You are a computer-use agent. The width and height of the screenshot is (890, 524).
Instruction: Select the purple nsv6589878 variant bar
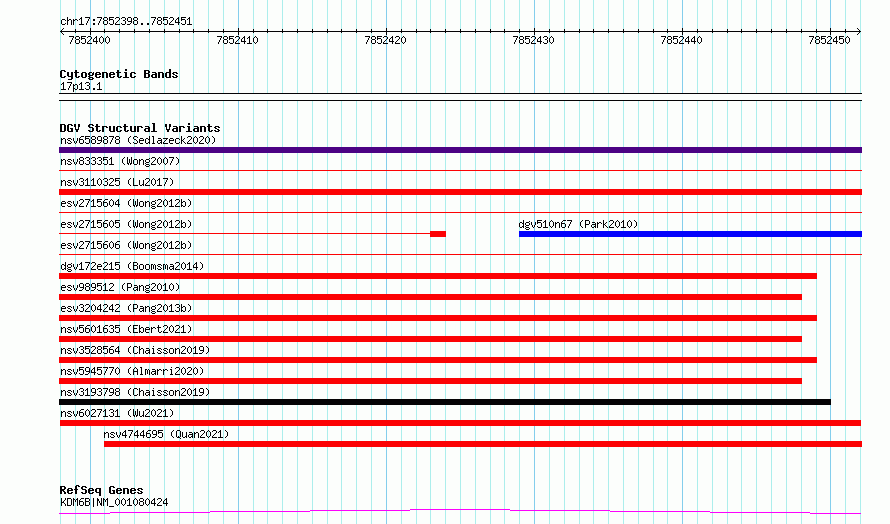pos(460,150)
